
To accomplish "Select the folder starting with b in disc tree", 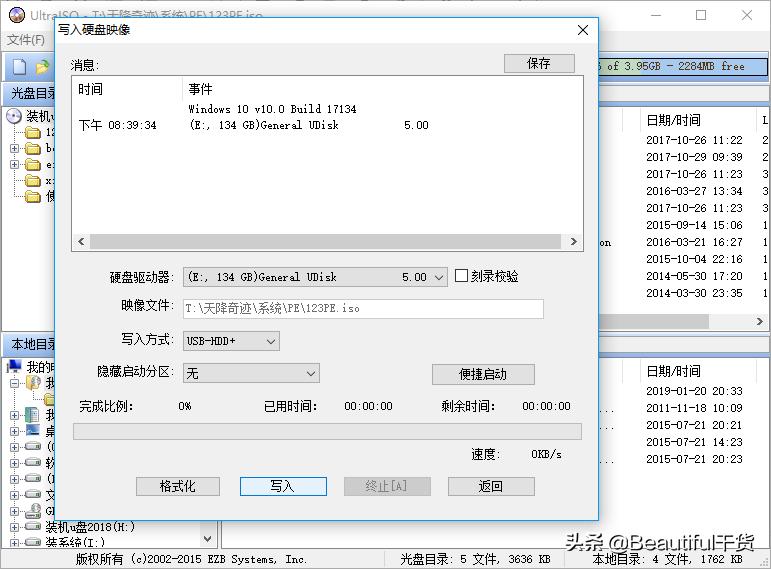I will [x=33, y=148].
